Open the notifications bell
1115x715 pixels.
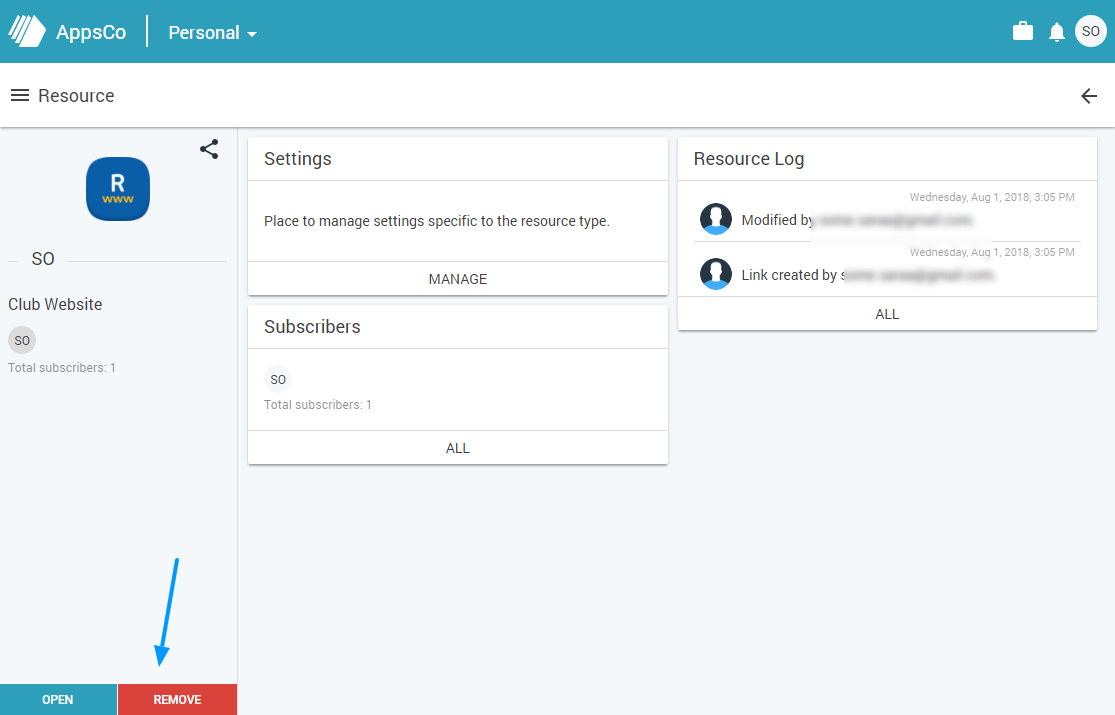pyautogui.click(x=1057, y=32)
